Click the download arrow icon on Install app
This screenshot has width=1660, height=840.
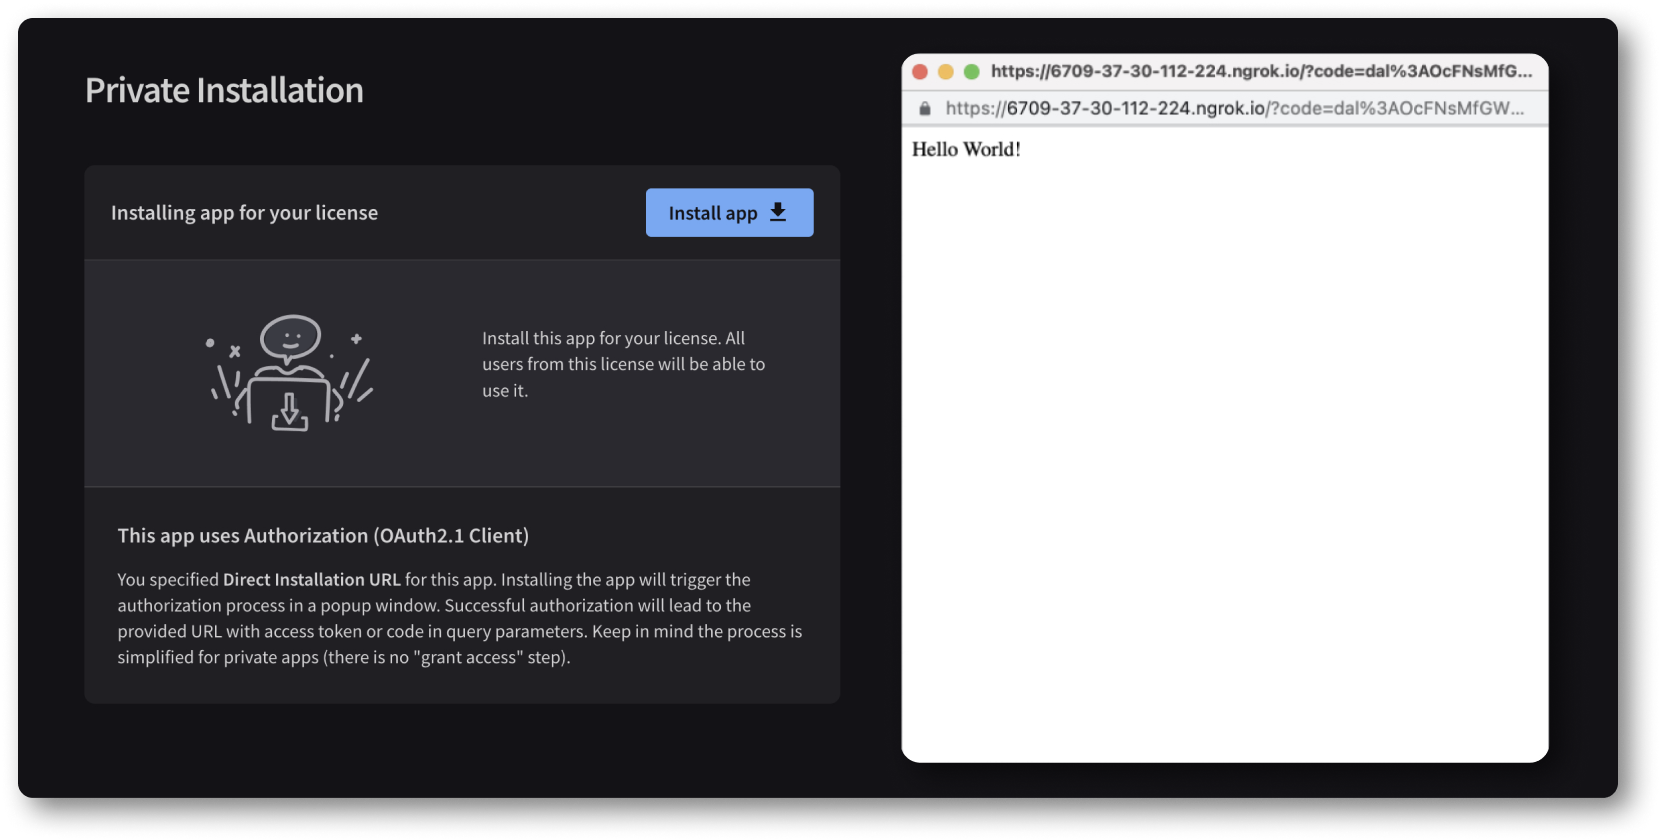pyautogui.click(x=778, y=212)
